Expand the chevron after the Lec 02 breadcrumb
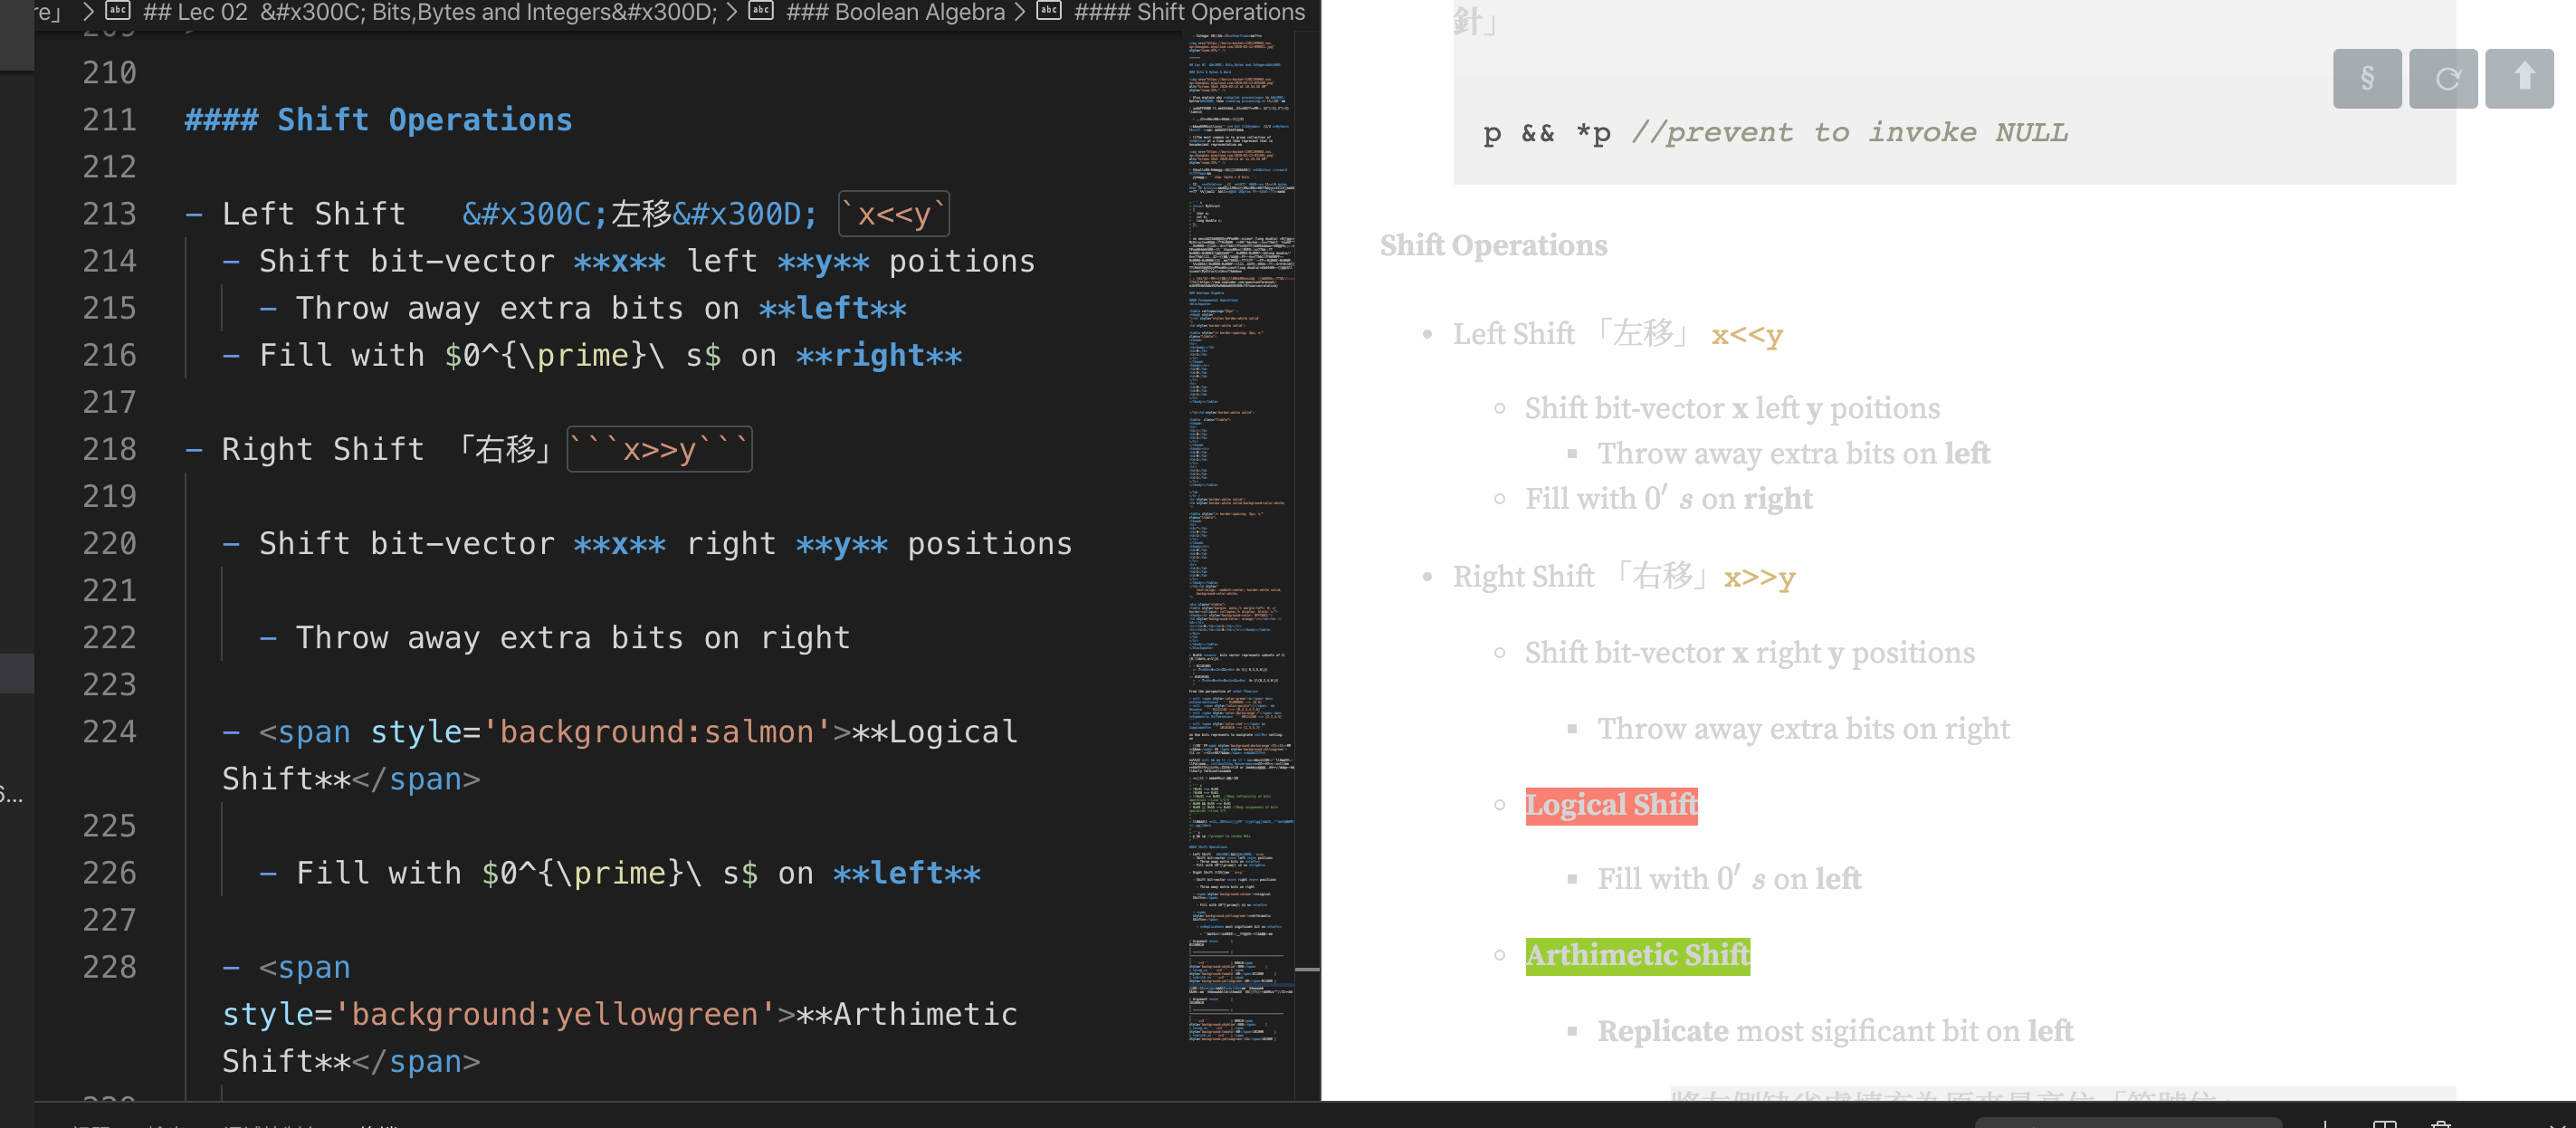Screen dimensions: 2576x1128 pyautogui.click(x=731, y=12)
